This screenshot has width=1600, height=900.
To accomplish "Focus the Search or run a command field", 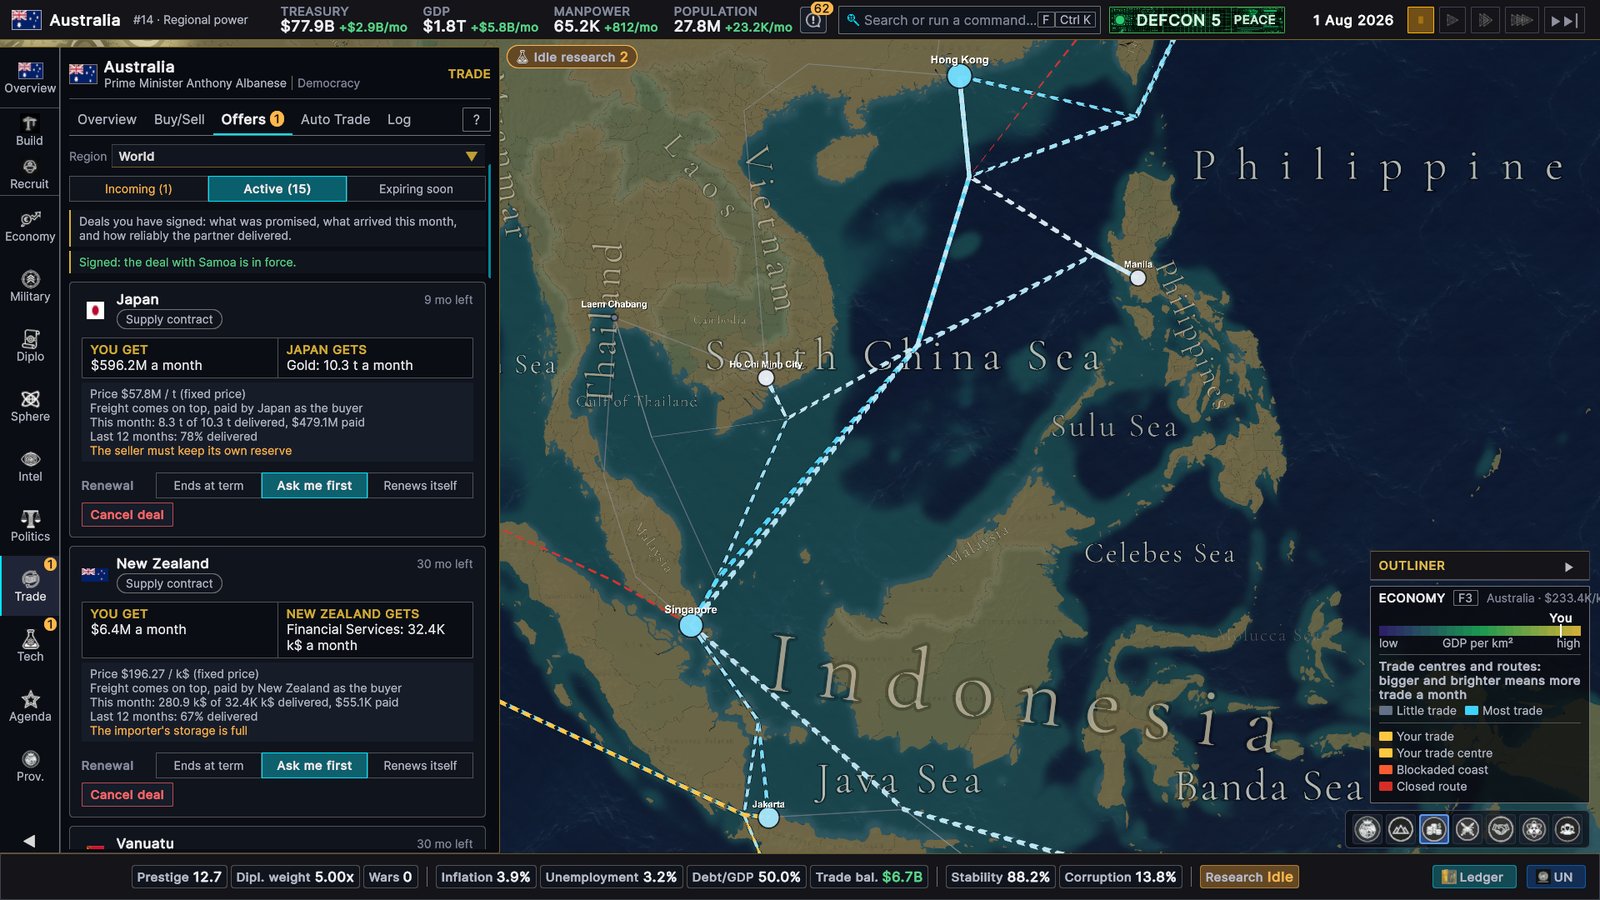I will 968,20.
